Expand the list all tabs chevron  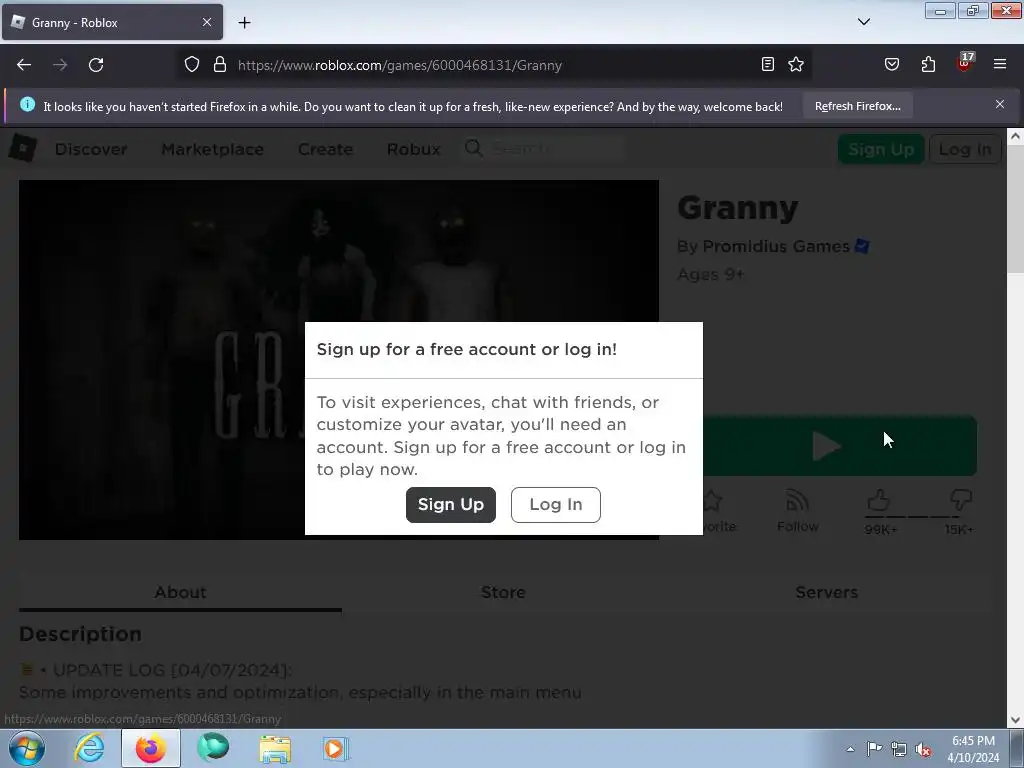[863, 22]
